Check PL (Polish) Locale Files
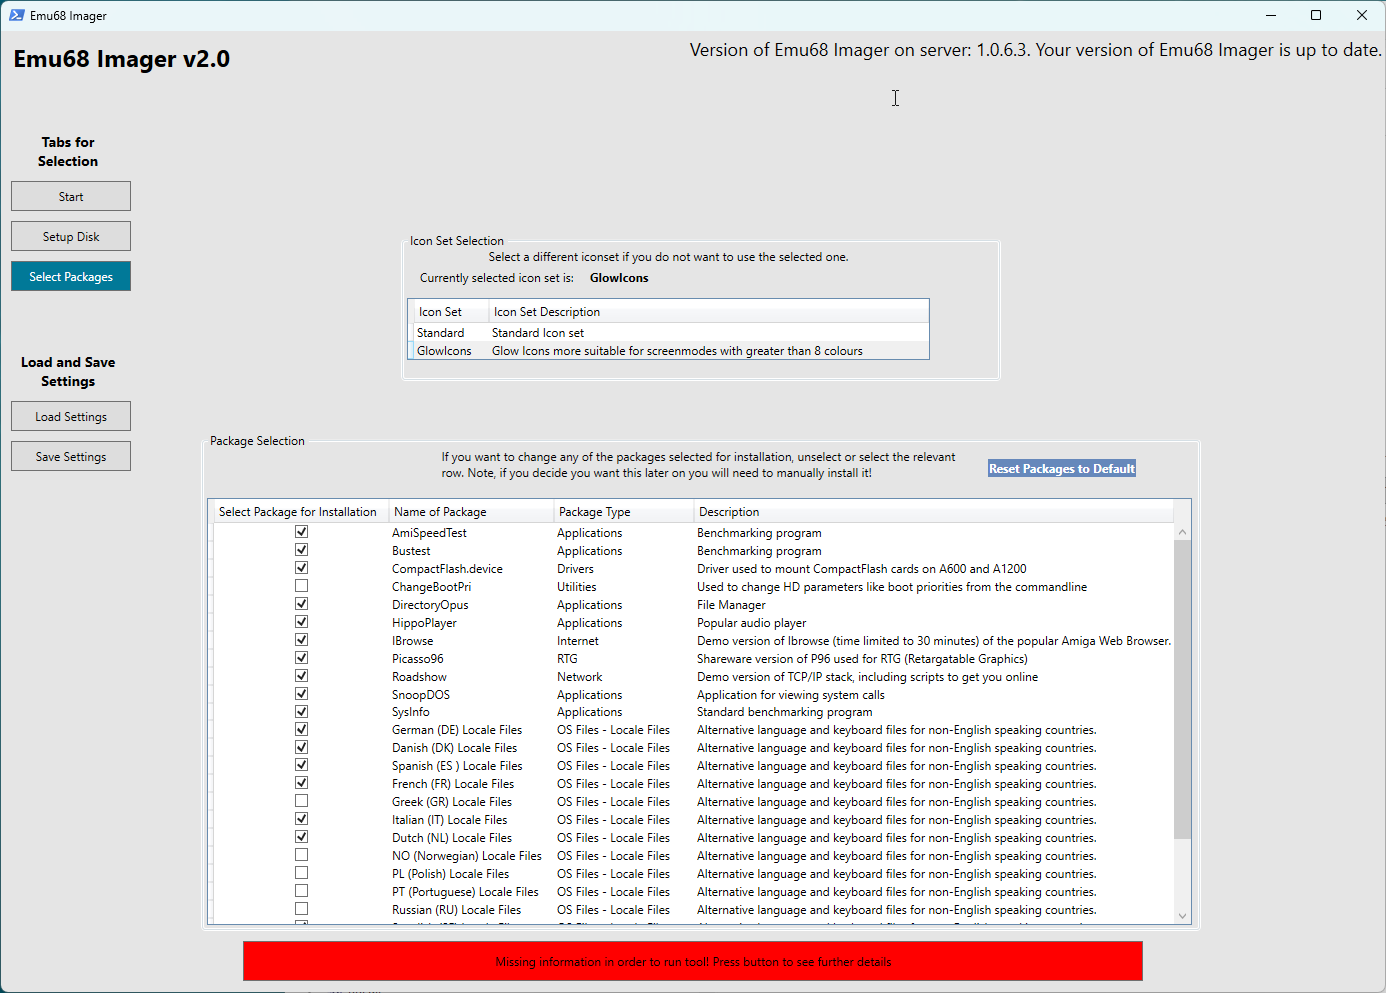Image resolution: width=1386 pixels, height=993 pixels. [x=301, y=872]
